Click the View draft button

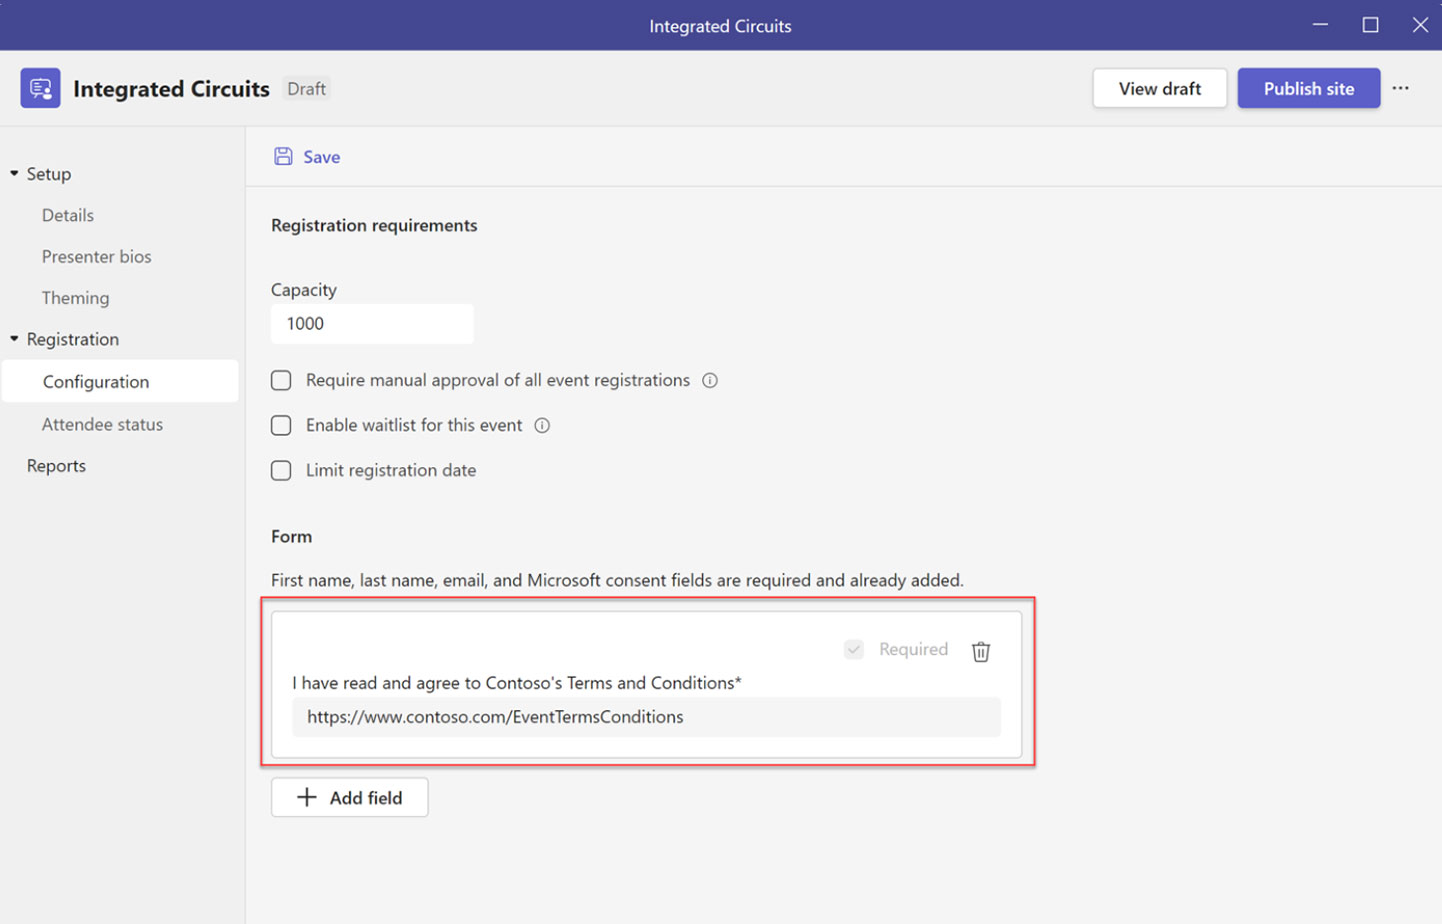pos(1159,88)
